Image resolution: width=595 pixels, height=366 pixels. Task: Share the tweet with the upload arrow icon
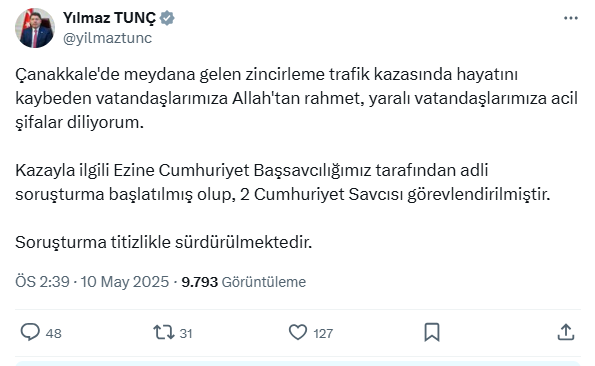coord(566,332)
